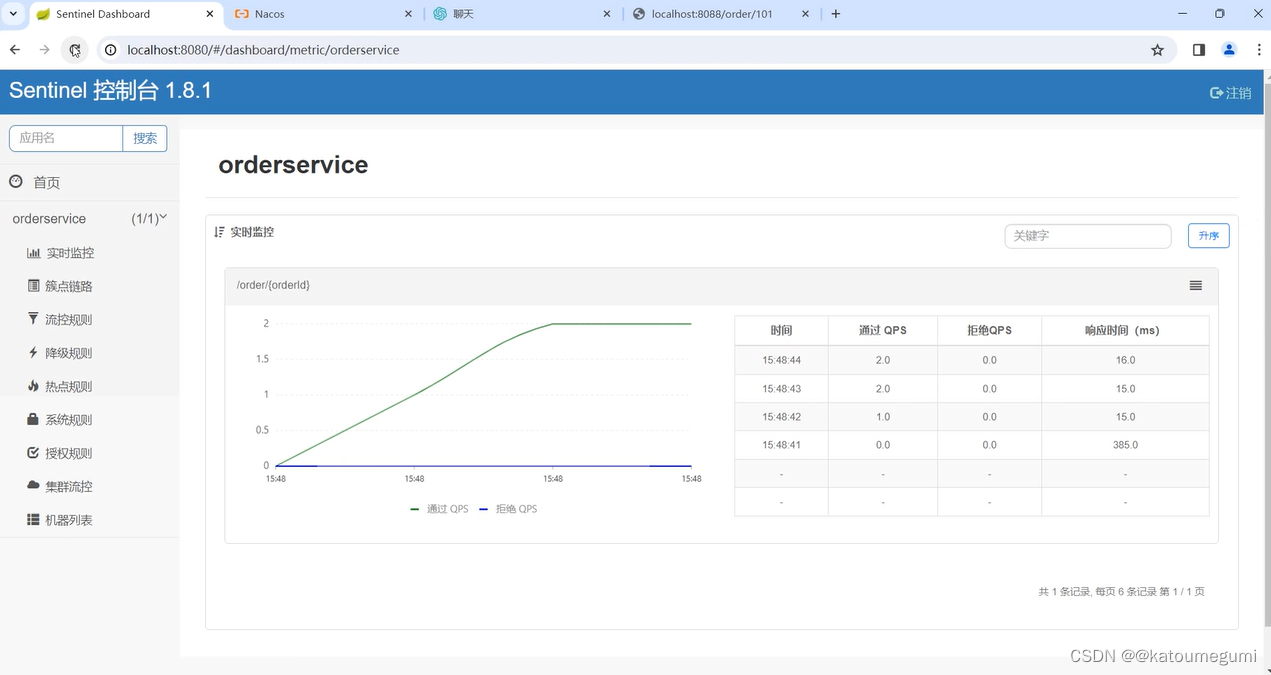The height and width of the screenshot is (675, 1271).
Task: Click 注销 logout link
Action: click(x=1231, y=93)
